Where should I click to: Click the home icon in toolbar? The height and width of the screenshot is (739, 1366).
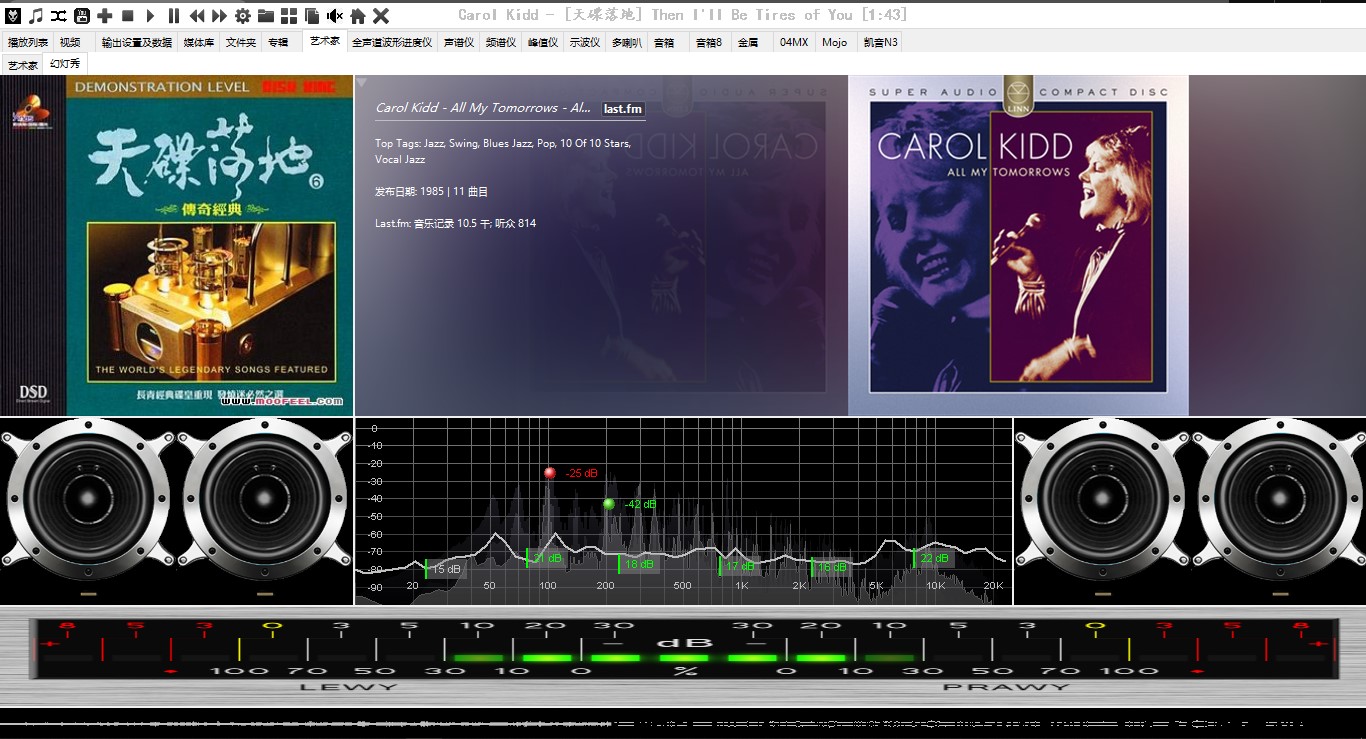pos(358,15)
